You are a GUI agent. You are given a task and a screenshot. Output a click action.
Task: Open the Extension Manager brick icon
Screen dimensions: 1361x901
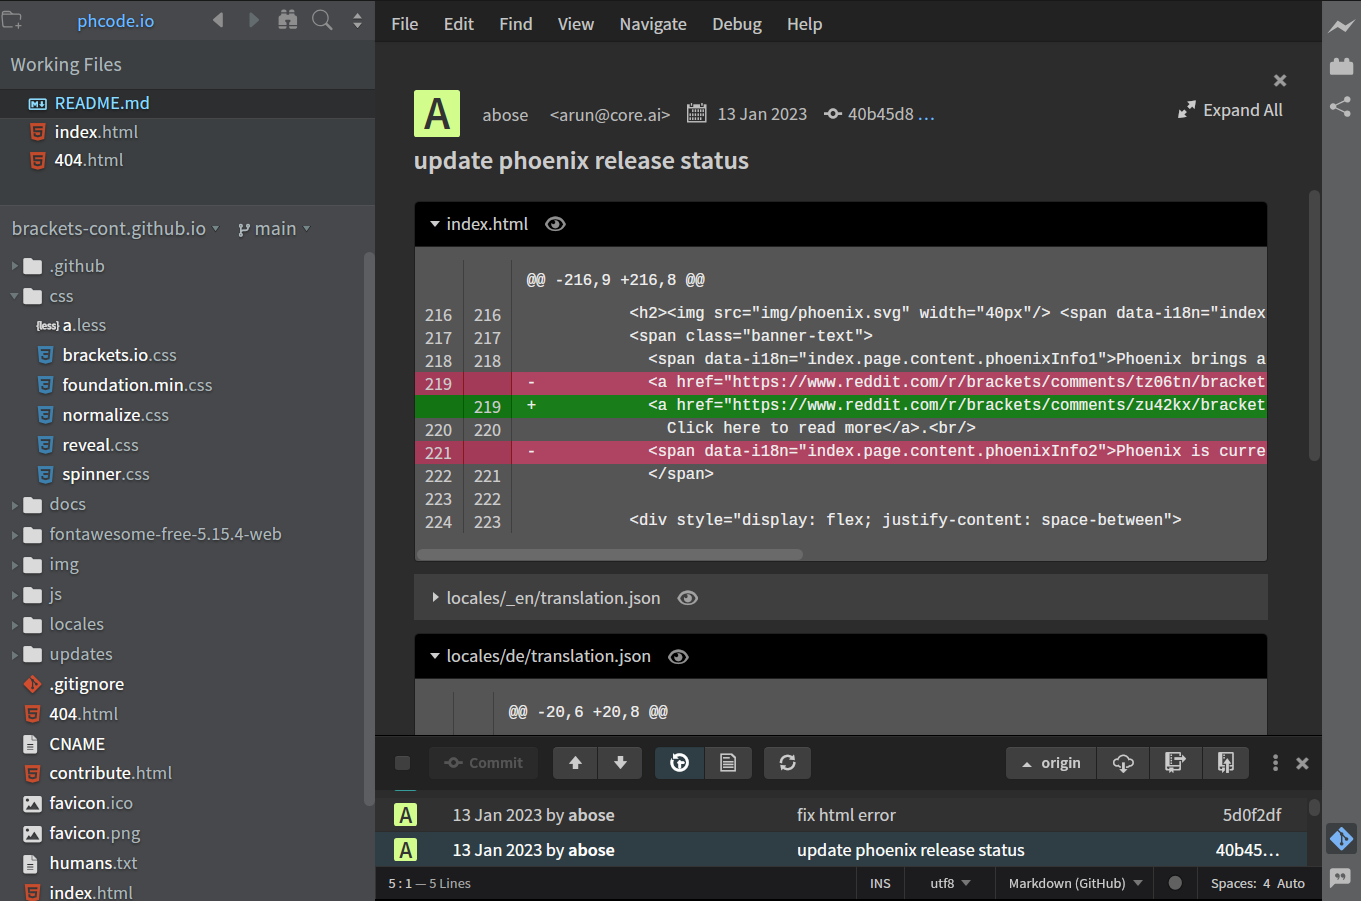(1341, 66)
